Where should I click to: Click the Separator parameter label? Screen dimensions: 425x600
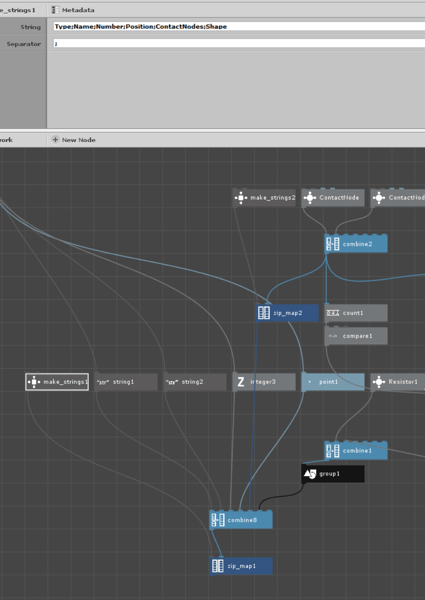pyautogui.click(x=24, y=44)
